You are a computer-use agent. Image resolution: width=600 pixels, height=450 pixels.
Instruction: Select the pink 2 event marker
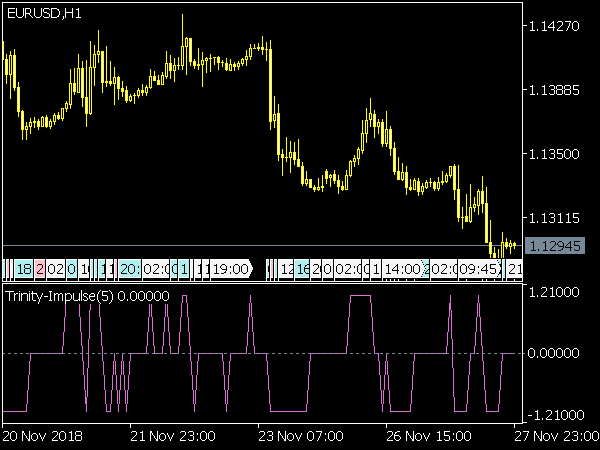[40, 269]
